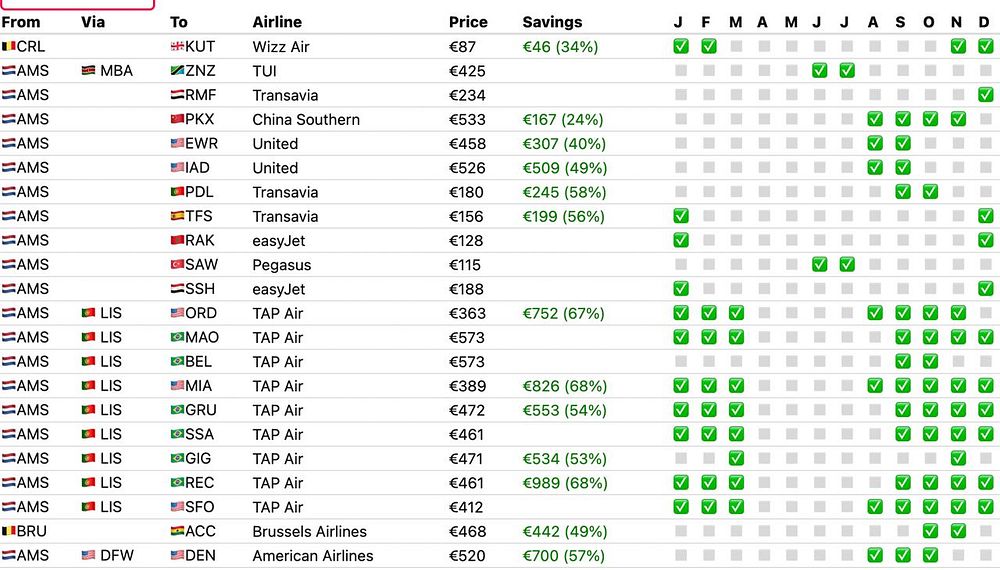This screenshot has height=570, width=1000.
Task: Toggle the unchecked March box in the PDL row
Action: 736,192
